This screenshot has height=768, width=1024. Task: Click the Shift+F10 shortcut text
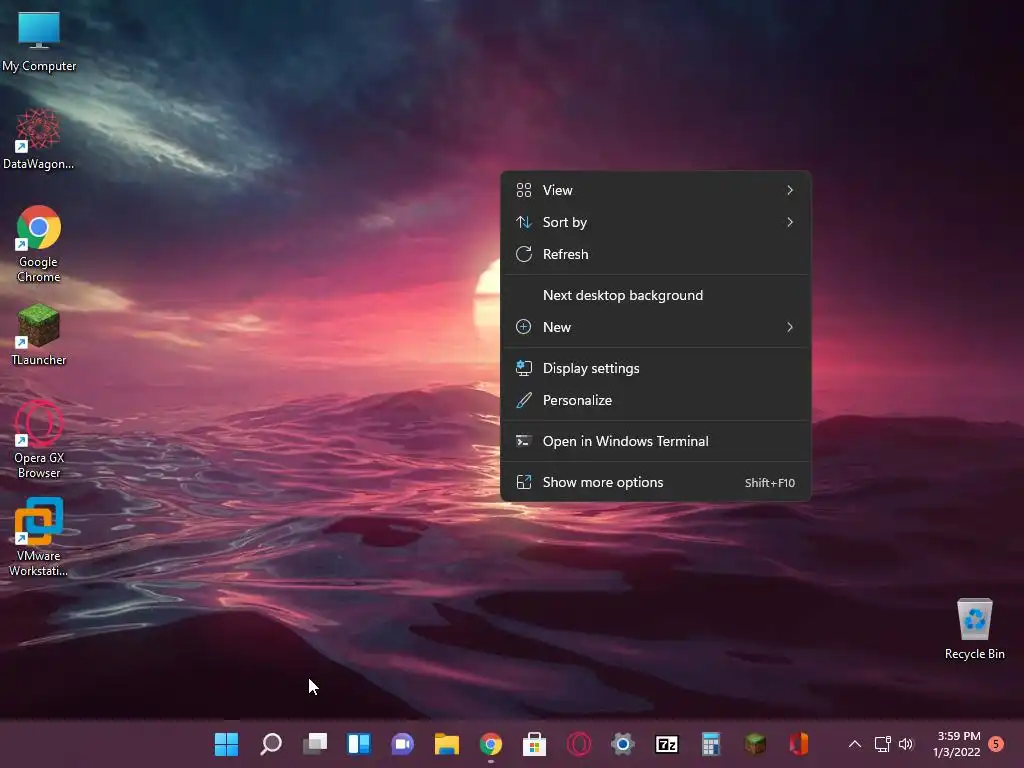769,483
